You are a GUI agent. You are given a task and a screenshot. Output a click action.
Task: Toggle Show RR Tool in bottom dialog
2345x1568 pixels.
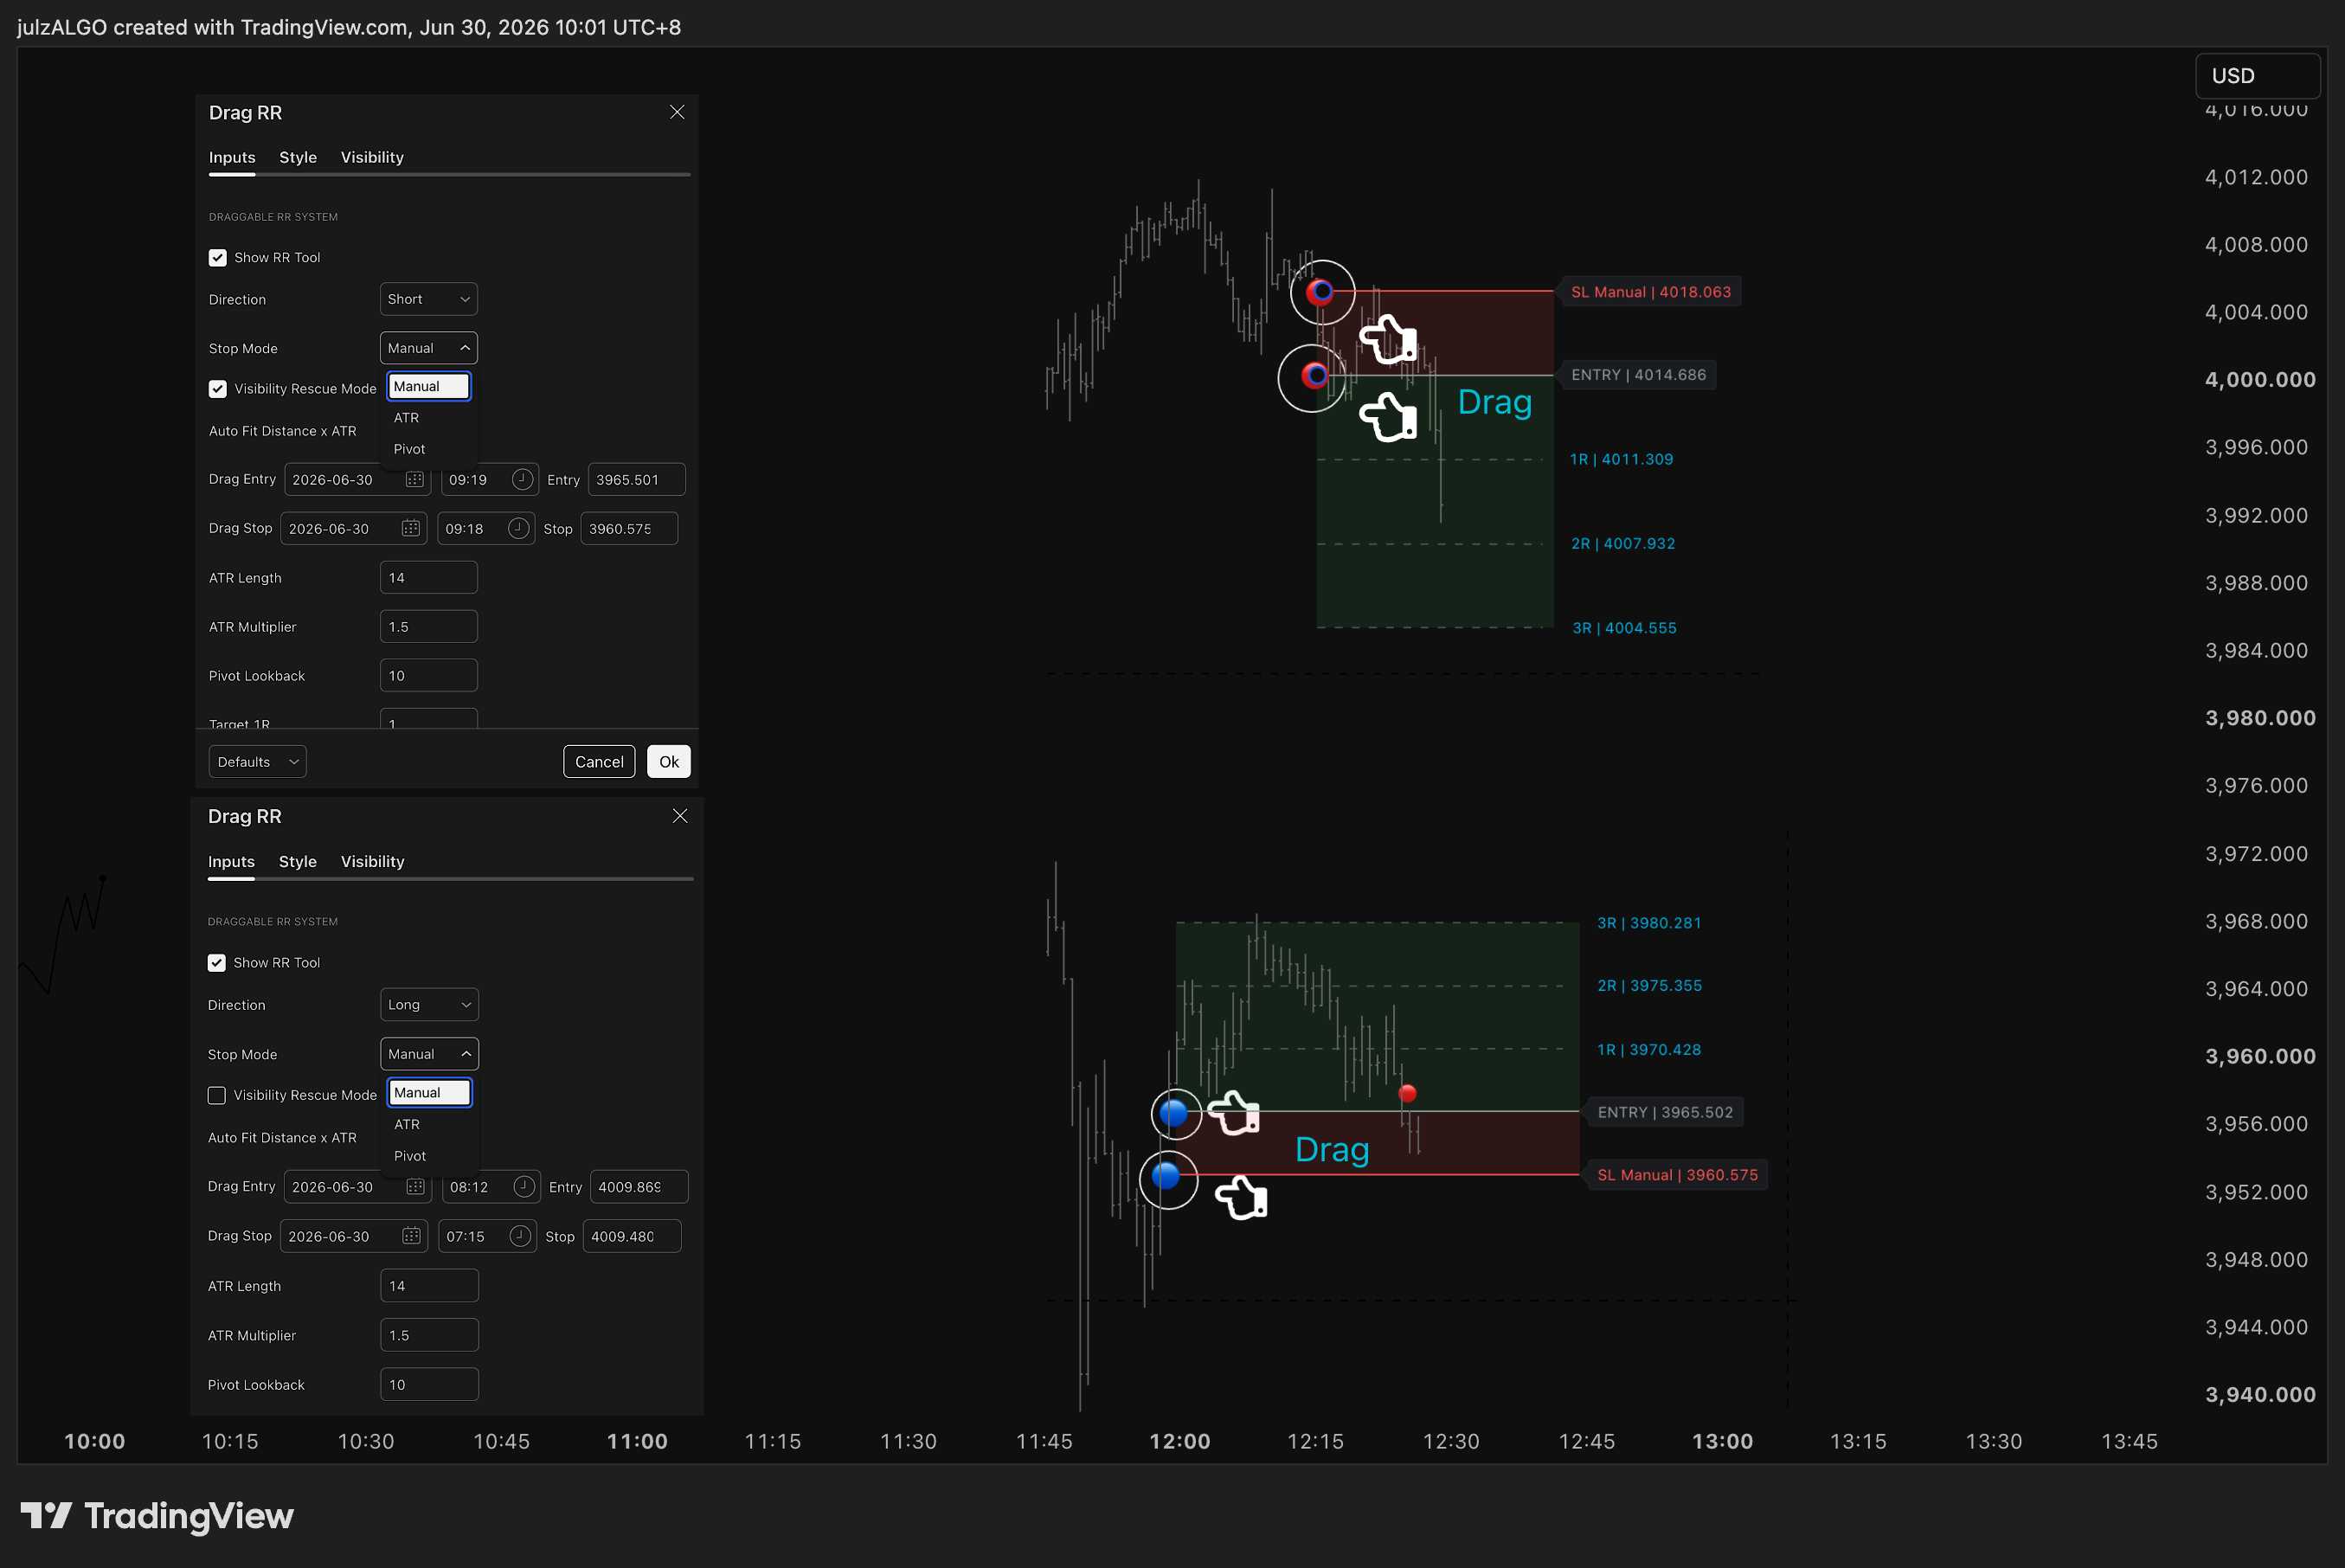pos(216,962)
